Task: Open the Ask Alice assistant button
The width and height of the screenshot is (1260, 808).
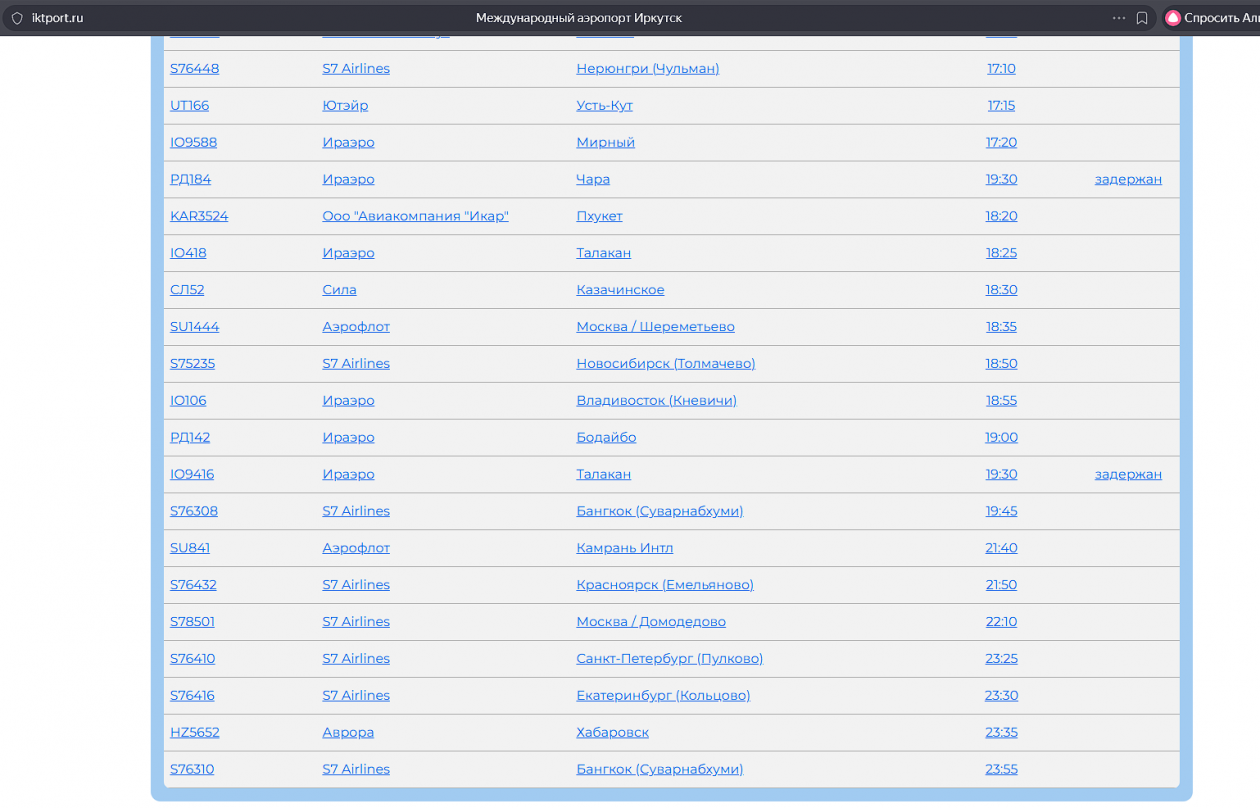Action: click(x=1212, y=18)
